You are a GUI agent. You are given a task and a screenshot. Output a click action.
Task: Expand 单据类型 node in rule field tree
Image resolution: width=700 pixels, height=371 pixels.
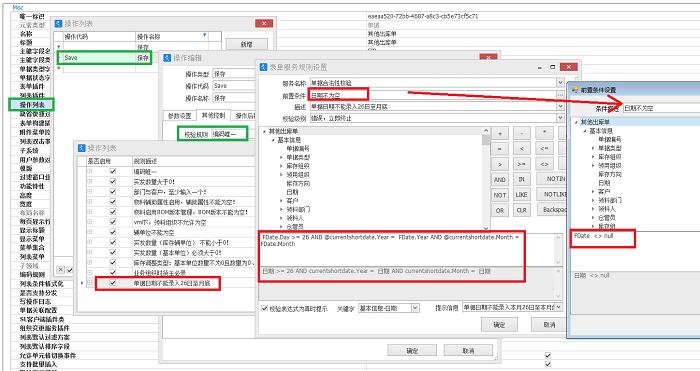click(x=281, y=157)
